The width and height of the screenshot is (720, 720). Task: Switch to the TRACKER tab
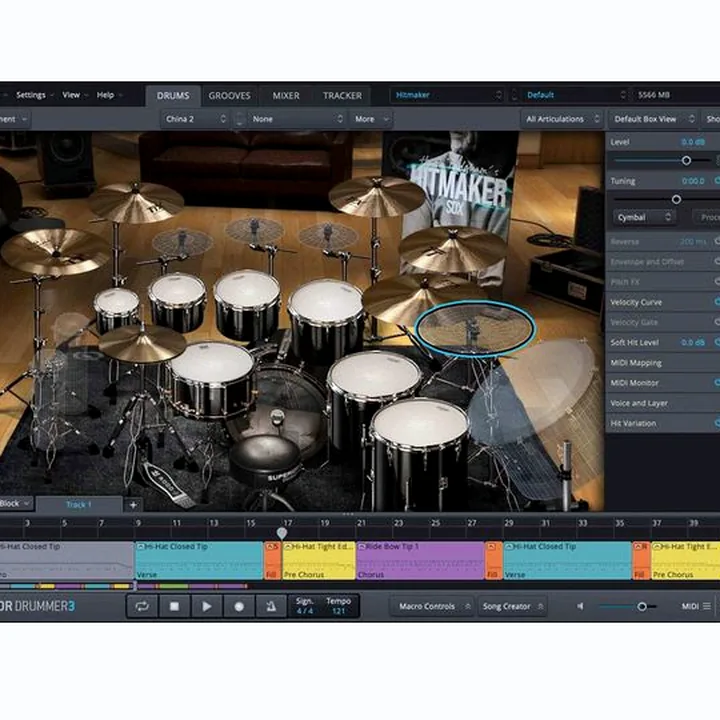(342, 96)
